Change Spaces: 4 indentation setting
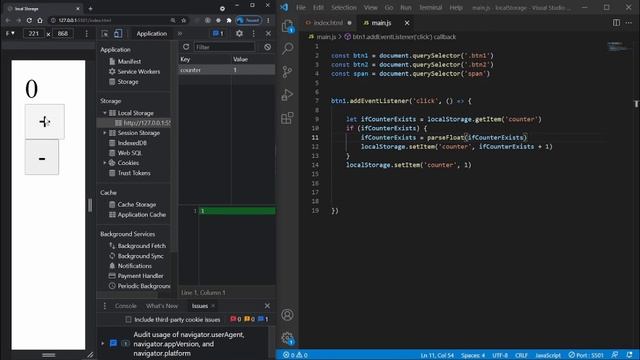The image size is (640, 360). click(x=473, y=355)
